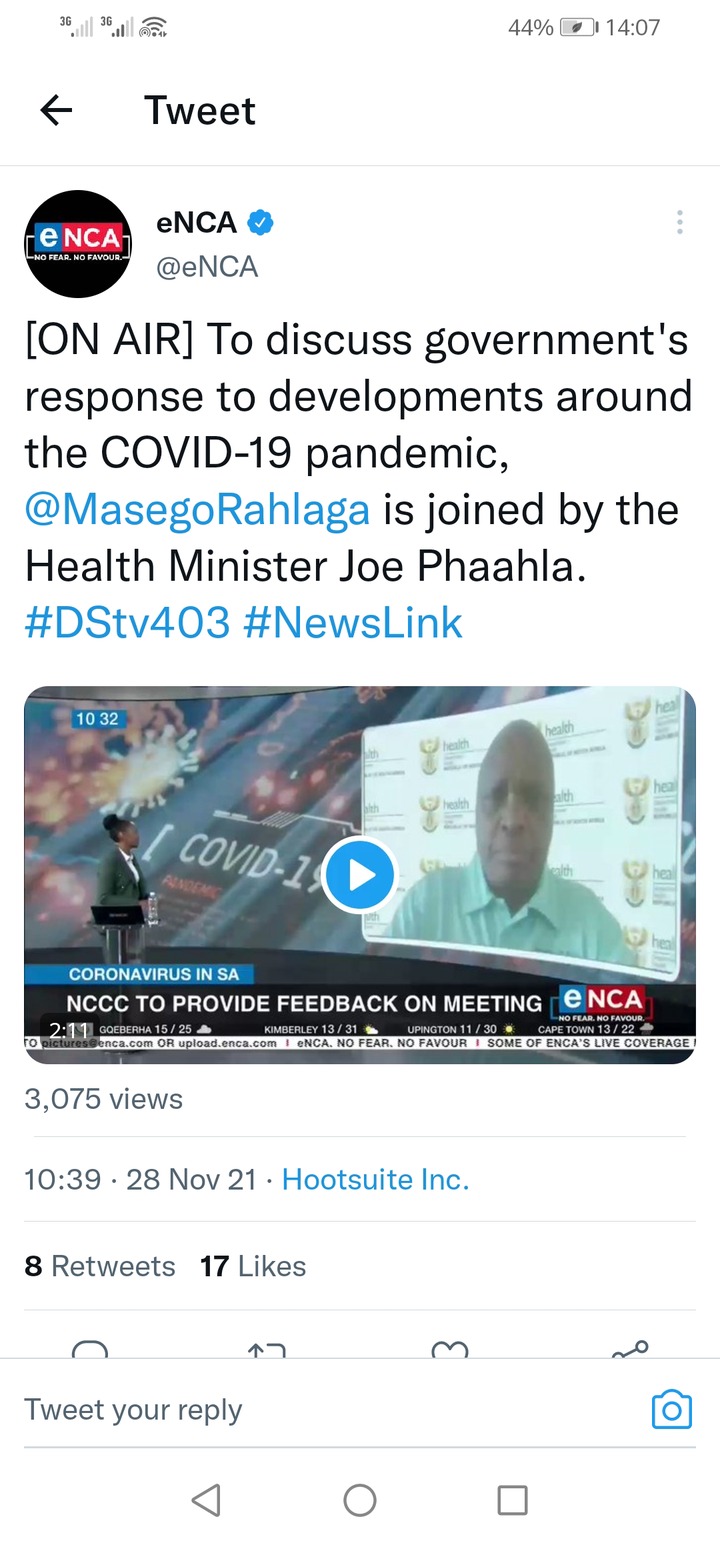This screenshot has height=1541, width=720.
Task: Tap the retweet arrows icon
Action: tap(266, 1349)
